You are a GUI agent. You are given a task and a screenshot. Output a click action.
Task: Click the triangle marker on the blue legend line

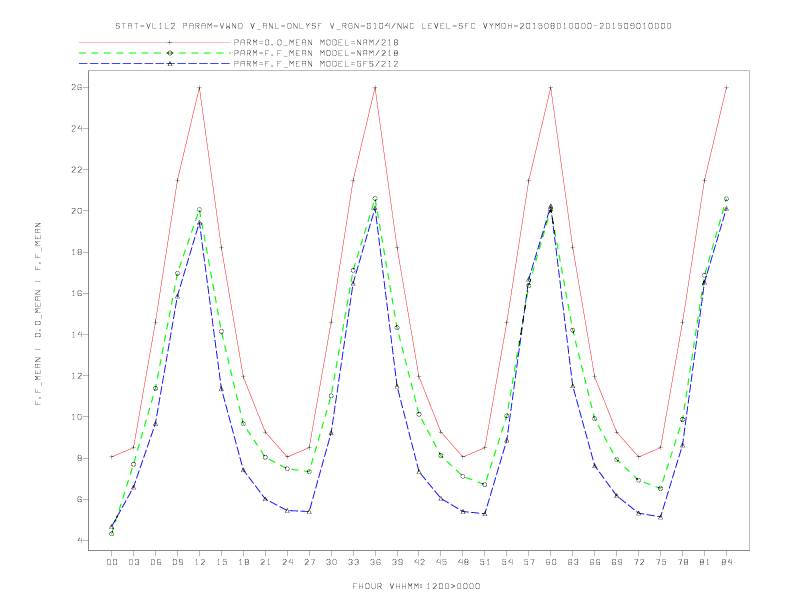[170, 64]
